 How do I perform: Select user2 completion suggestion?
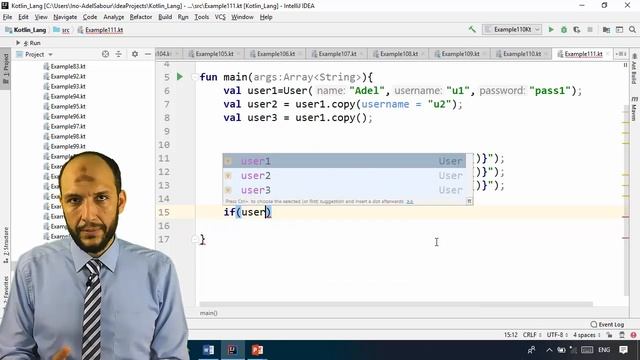click(344, 176)
